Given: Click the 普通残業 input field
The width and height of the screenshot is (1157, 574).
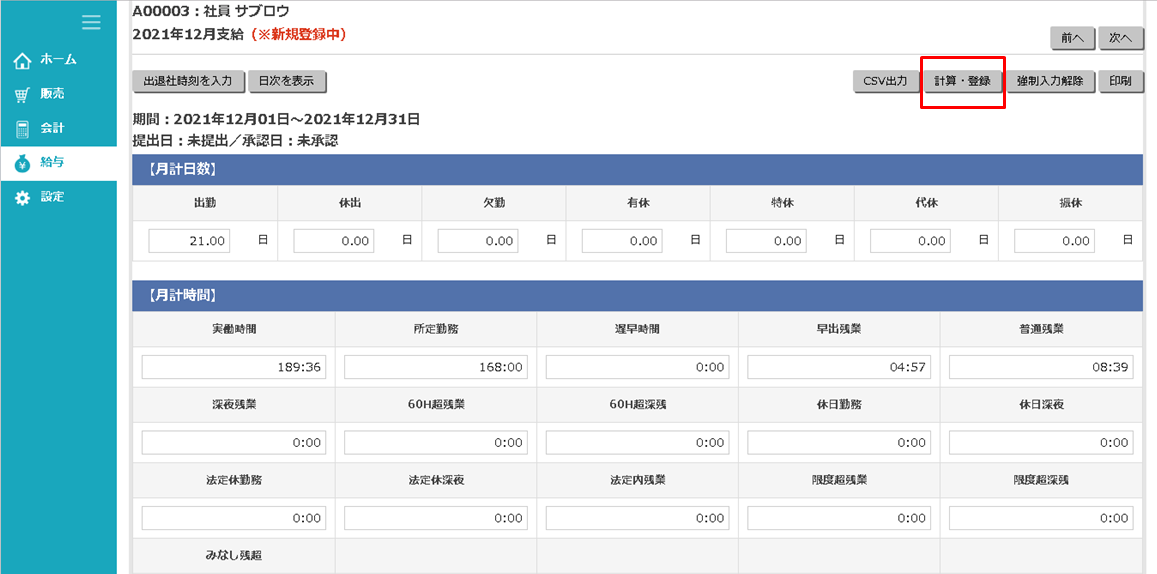Looking at the screenshot, I should click(1041, 368).
